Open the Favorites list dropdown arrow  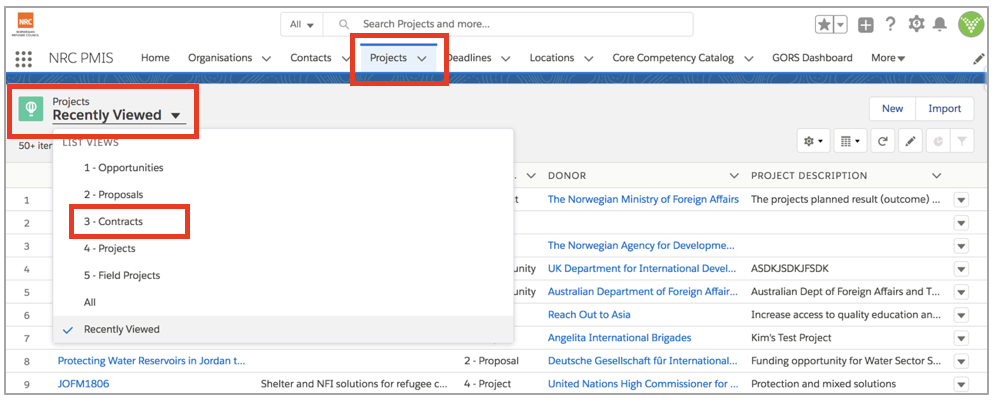tap(840, 25)
